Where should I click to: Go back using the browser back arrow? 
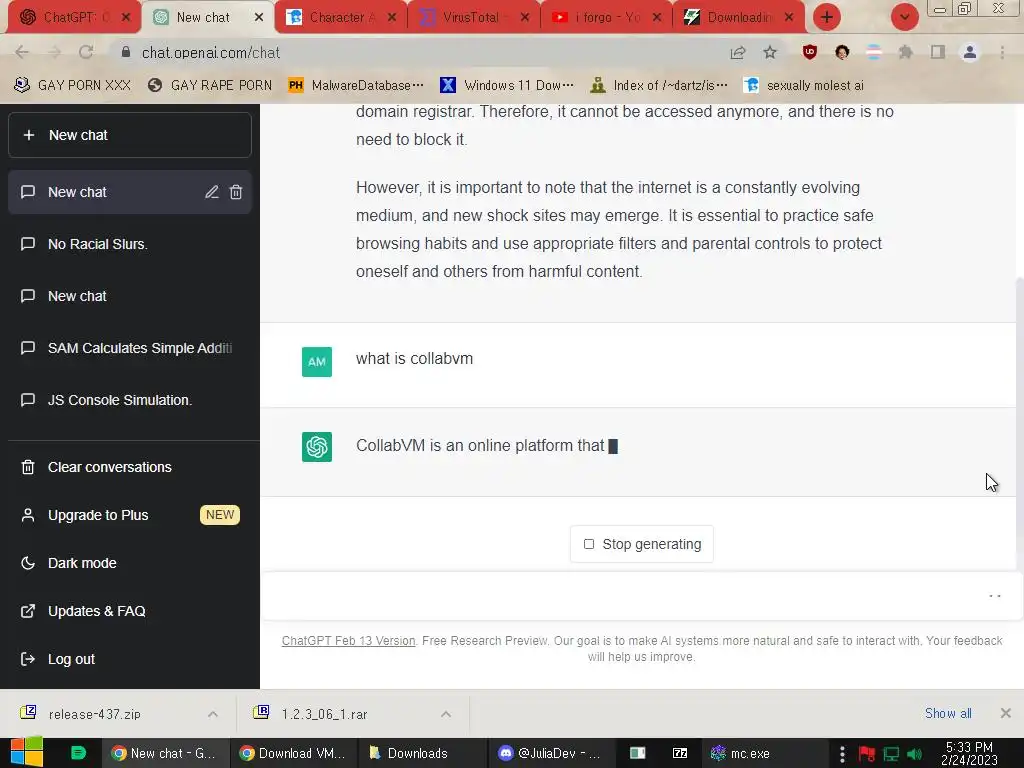coord(22,52)
